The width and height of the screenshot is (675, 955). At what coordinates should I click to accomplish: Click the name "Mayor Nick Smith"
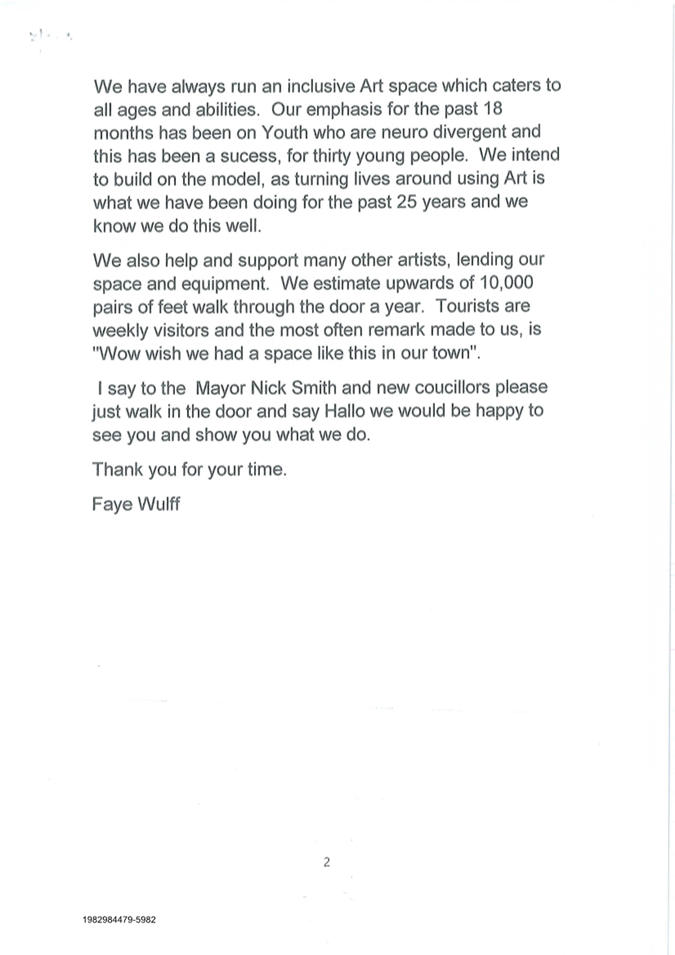pos(266,388)
